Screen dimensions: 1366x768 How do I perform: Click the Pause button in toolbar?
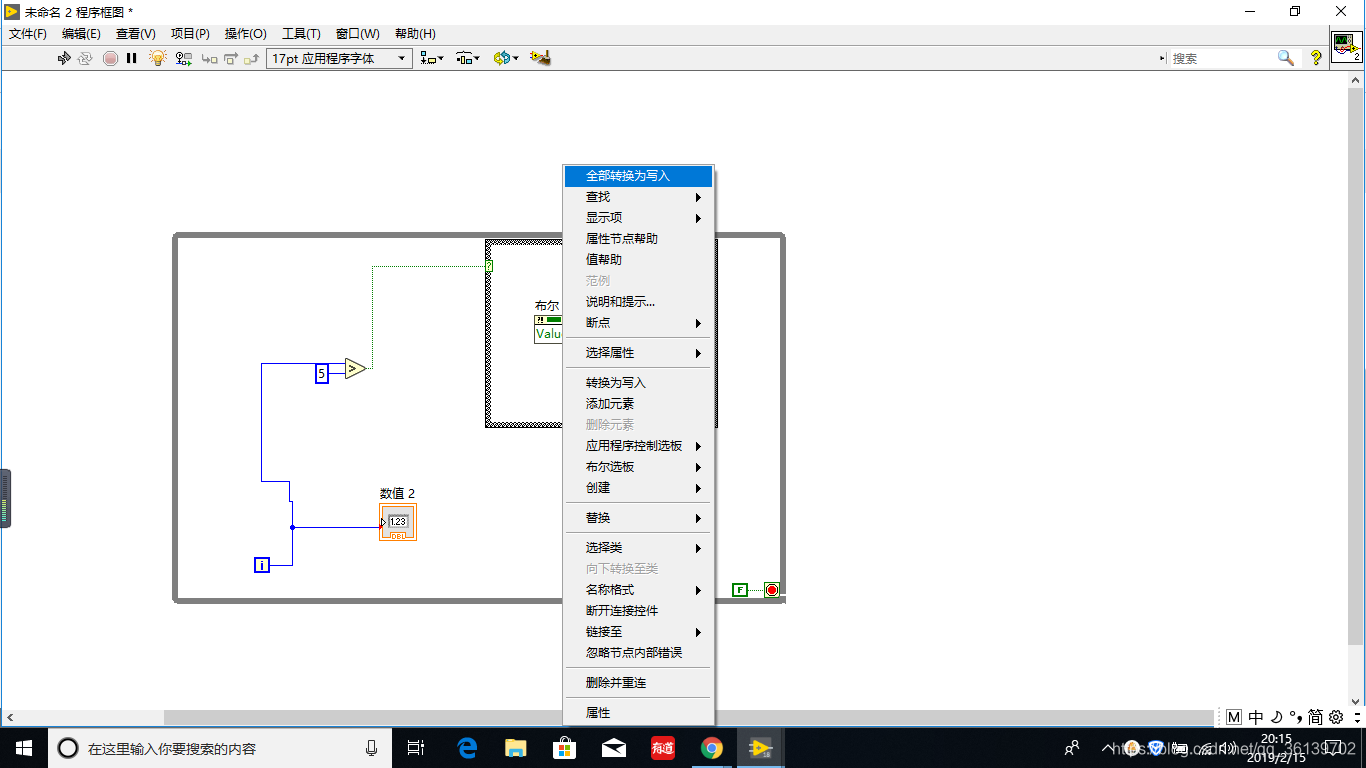132,58
